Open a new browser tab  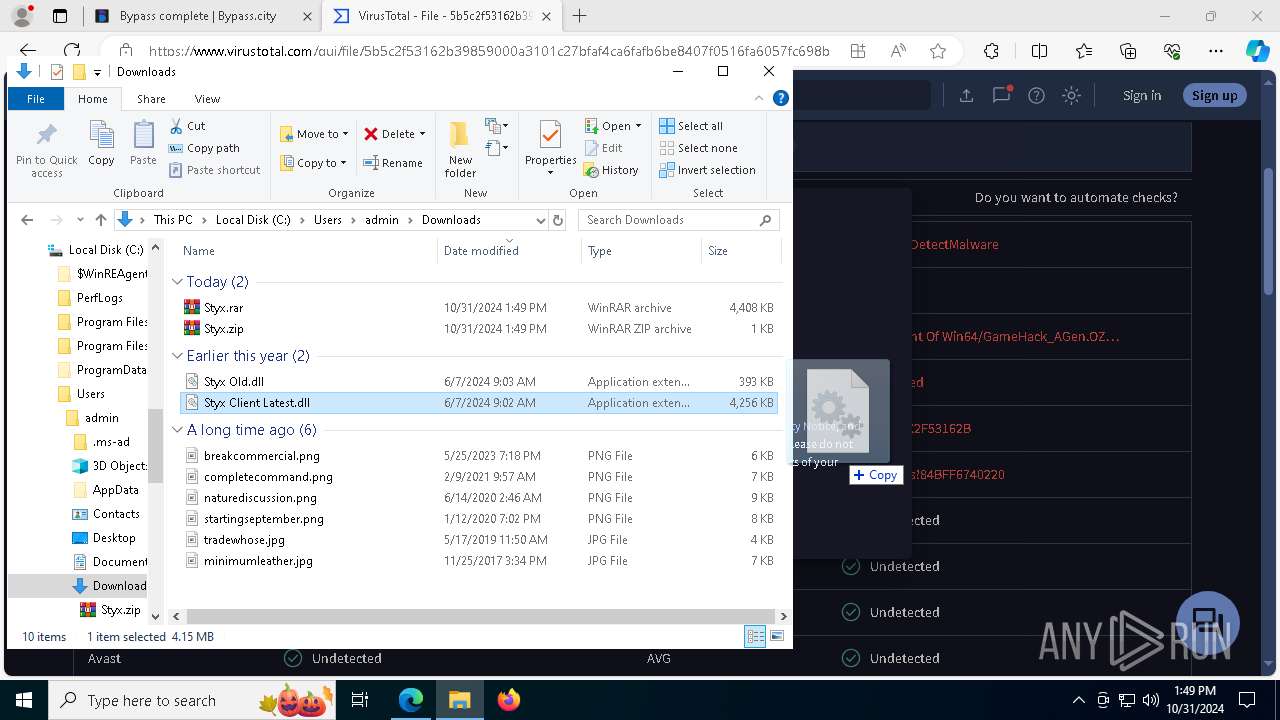579,16
